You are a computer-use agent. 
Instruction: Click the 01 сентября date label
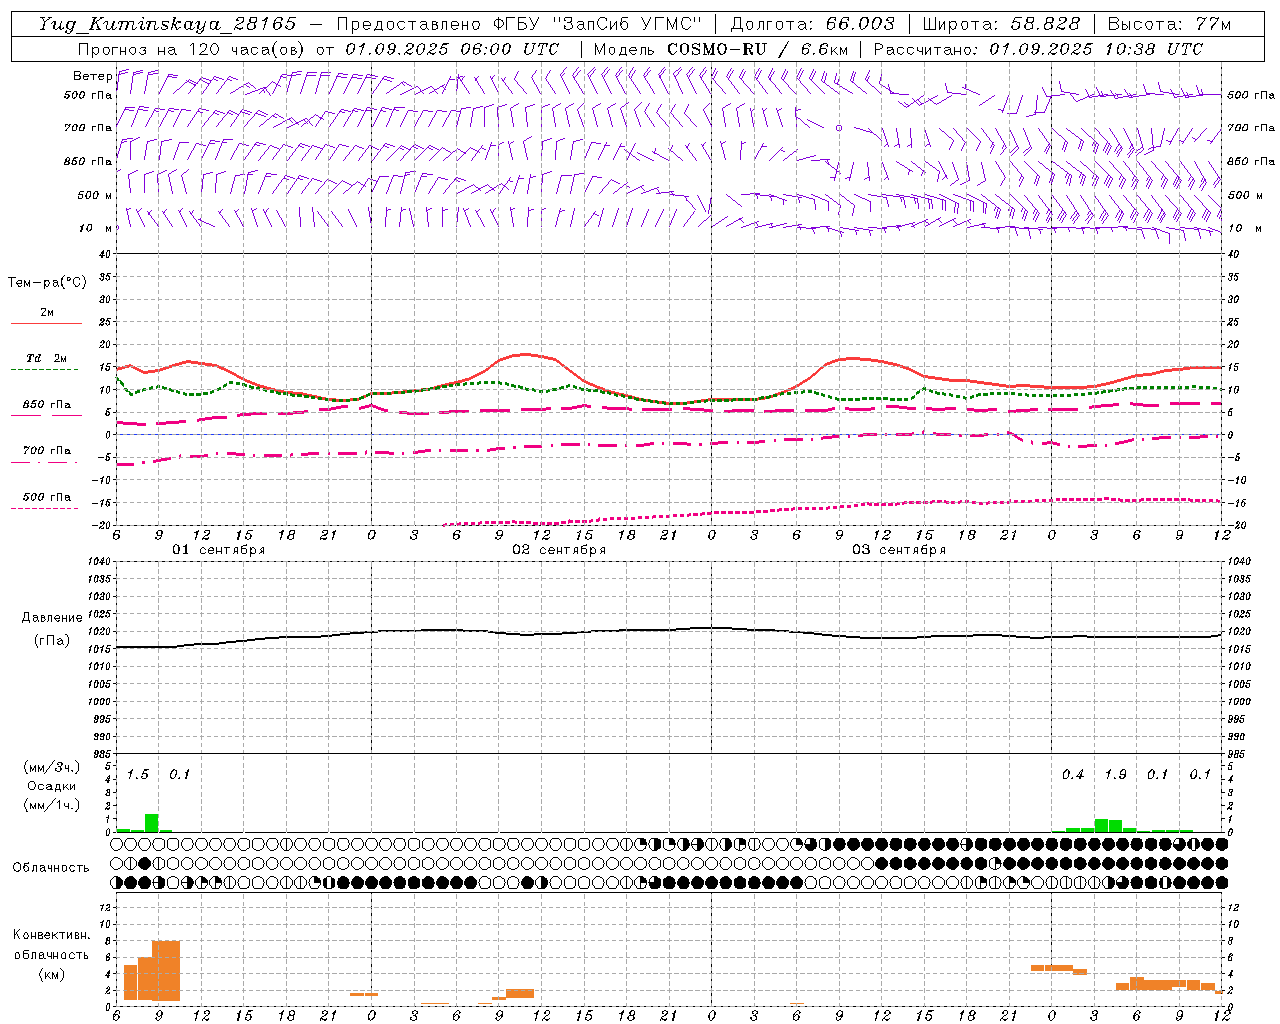tap(219, 550)
